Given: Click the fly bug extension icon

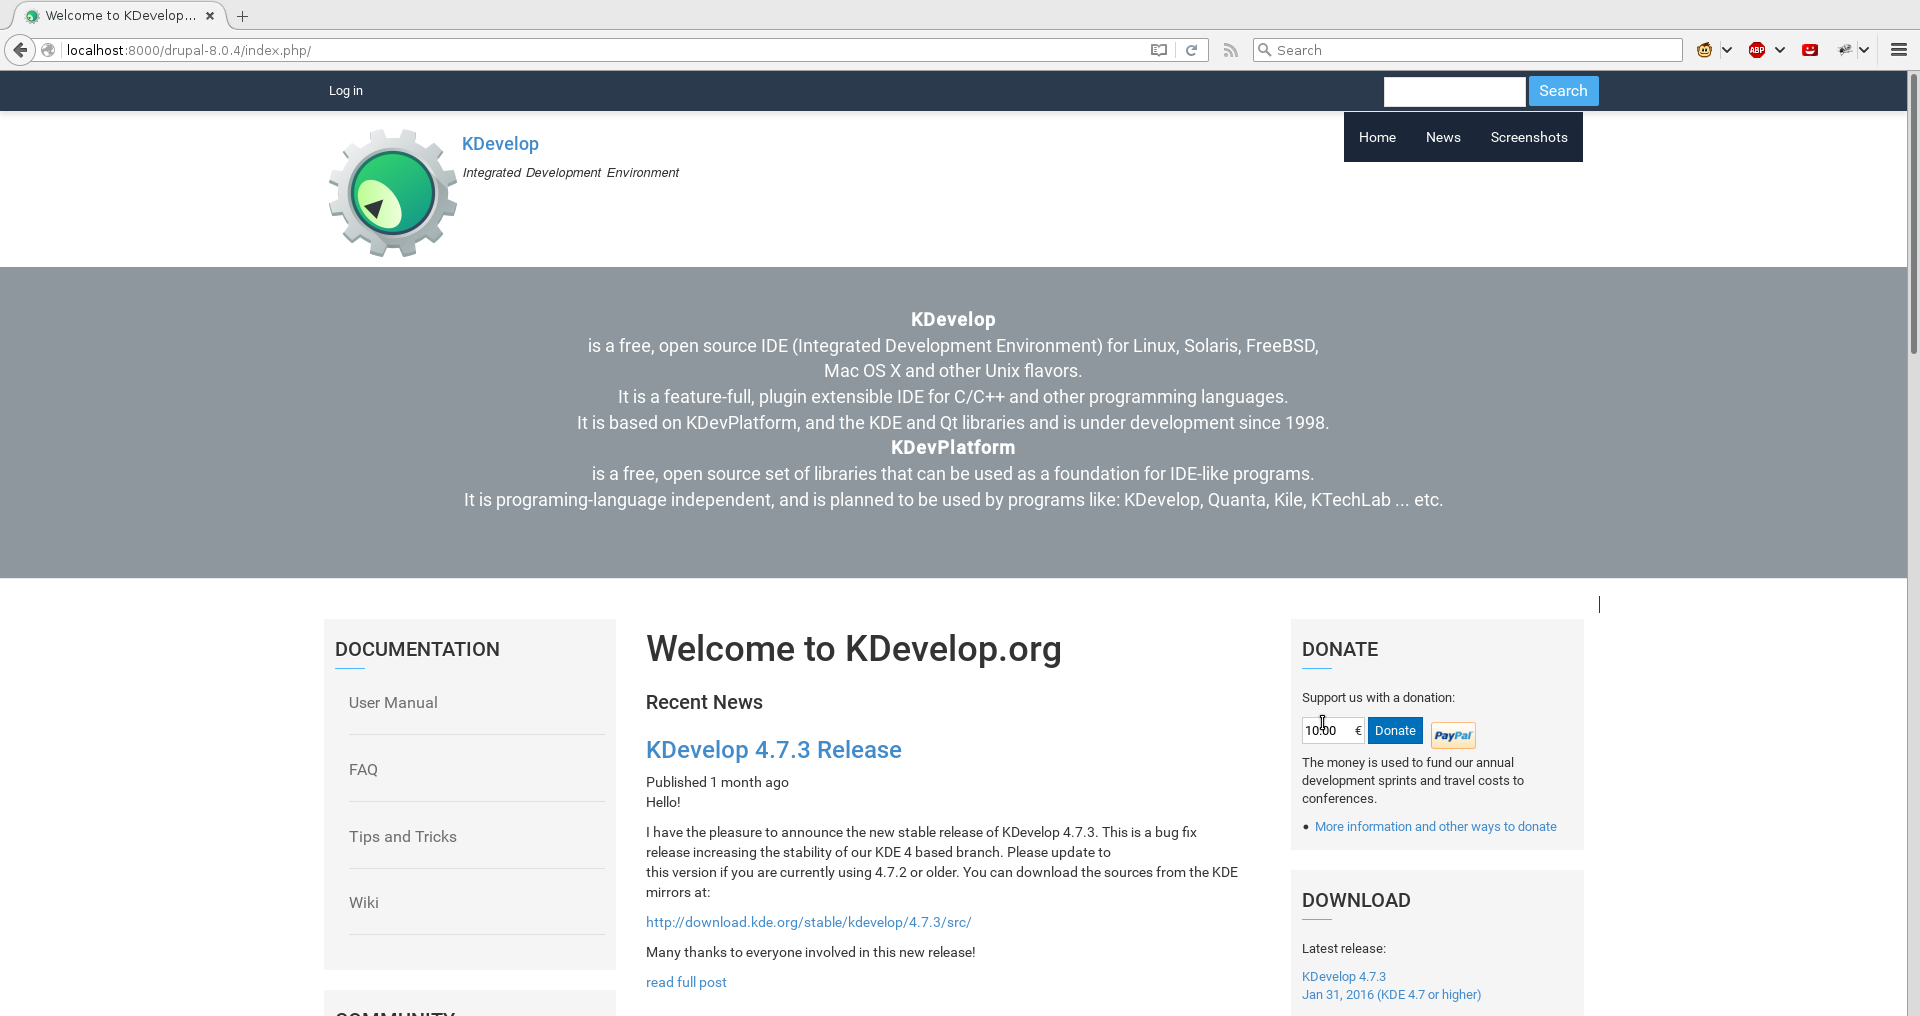Looking at the screenshot, I should (x=1845, y=50).
